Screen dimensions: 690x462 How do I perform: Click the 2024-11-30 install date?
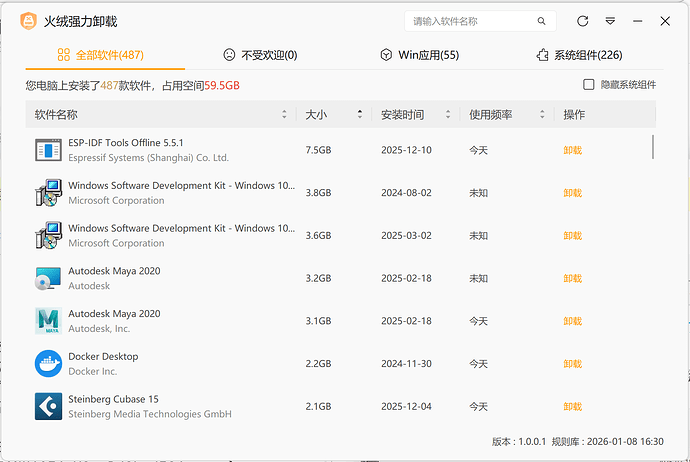click(x=406, y=363)
